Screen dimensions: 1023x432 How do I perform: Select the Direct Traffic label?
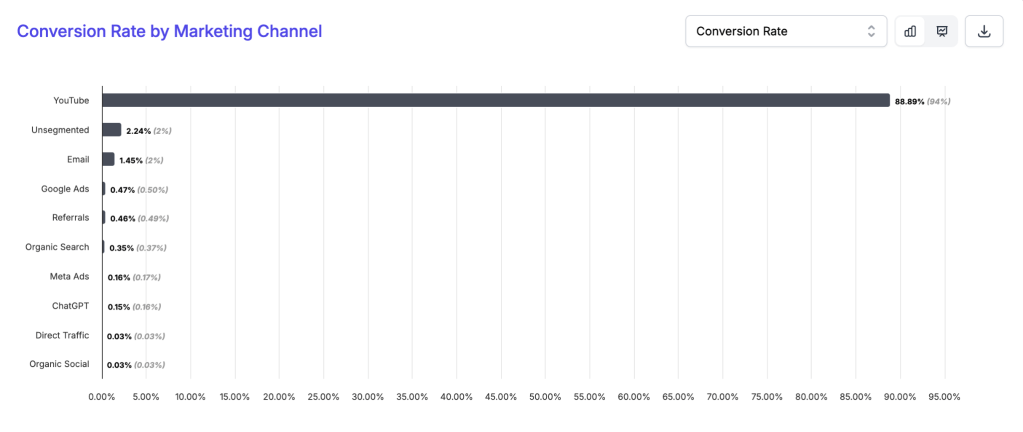62,335
